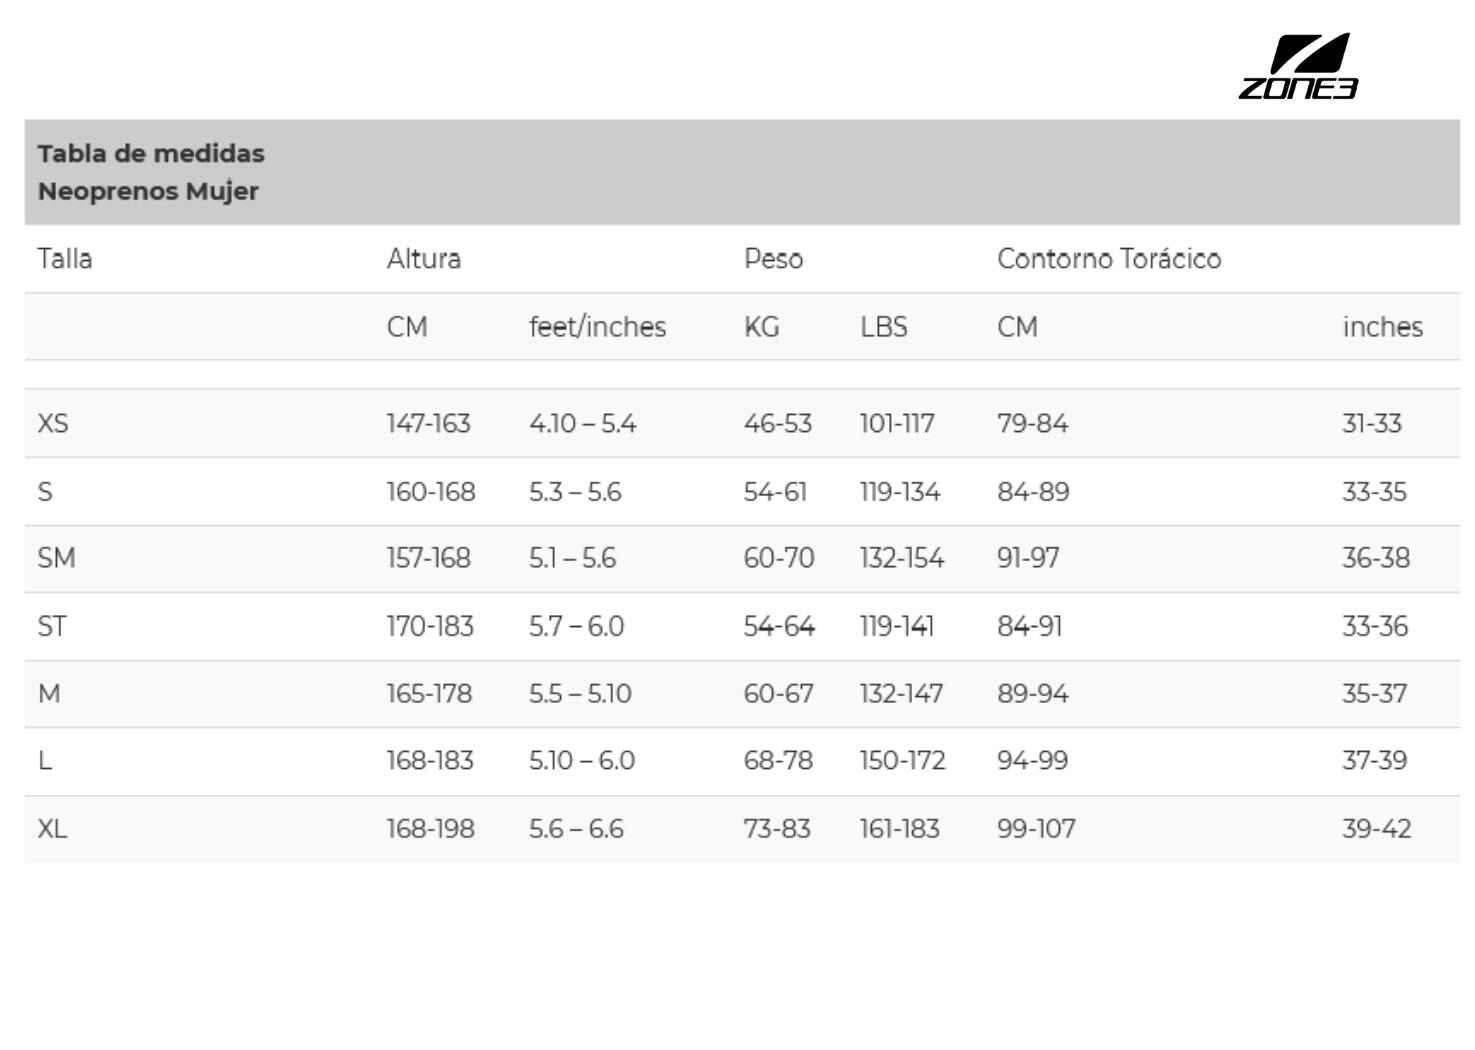The width and height of the screenshot is (1475, 1050).
Task: Click the feet/inches subheader
Action: 597,327
